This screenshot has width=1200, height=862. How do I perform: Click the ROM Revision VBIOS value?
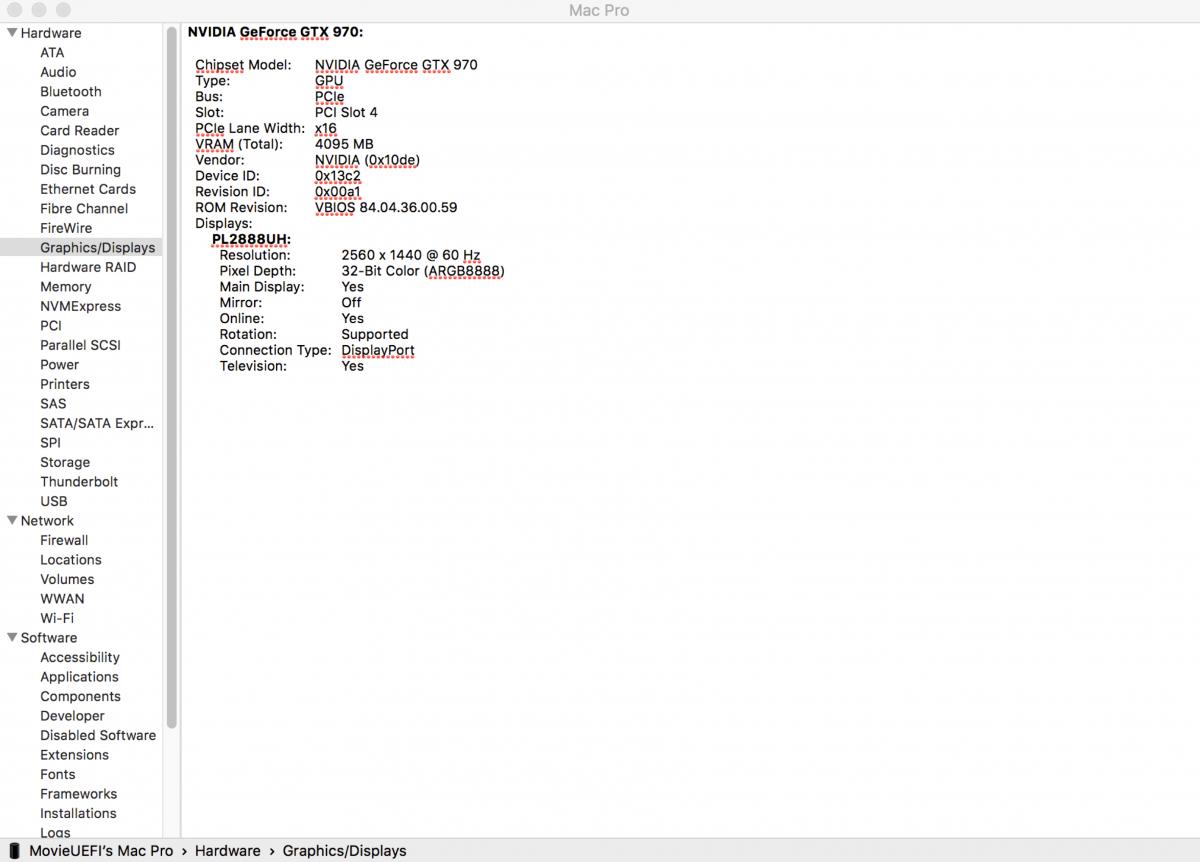tap(386, 208)
